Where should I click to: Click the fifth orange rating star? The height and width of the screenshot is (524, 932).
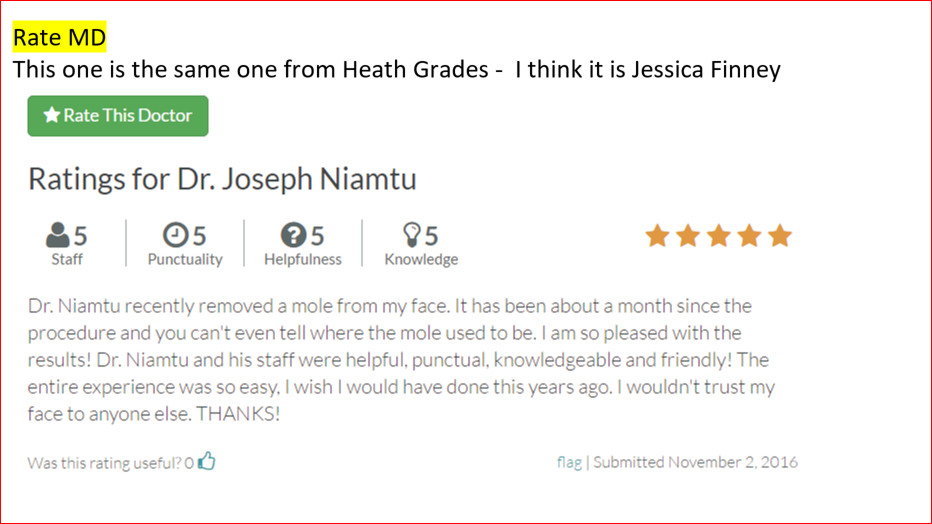point(780,236)
